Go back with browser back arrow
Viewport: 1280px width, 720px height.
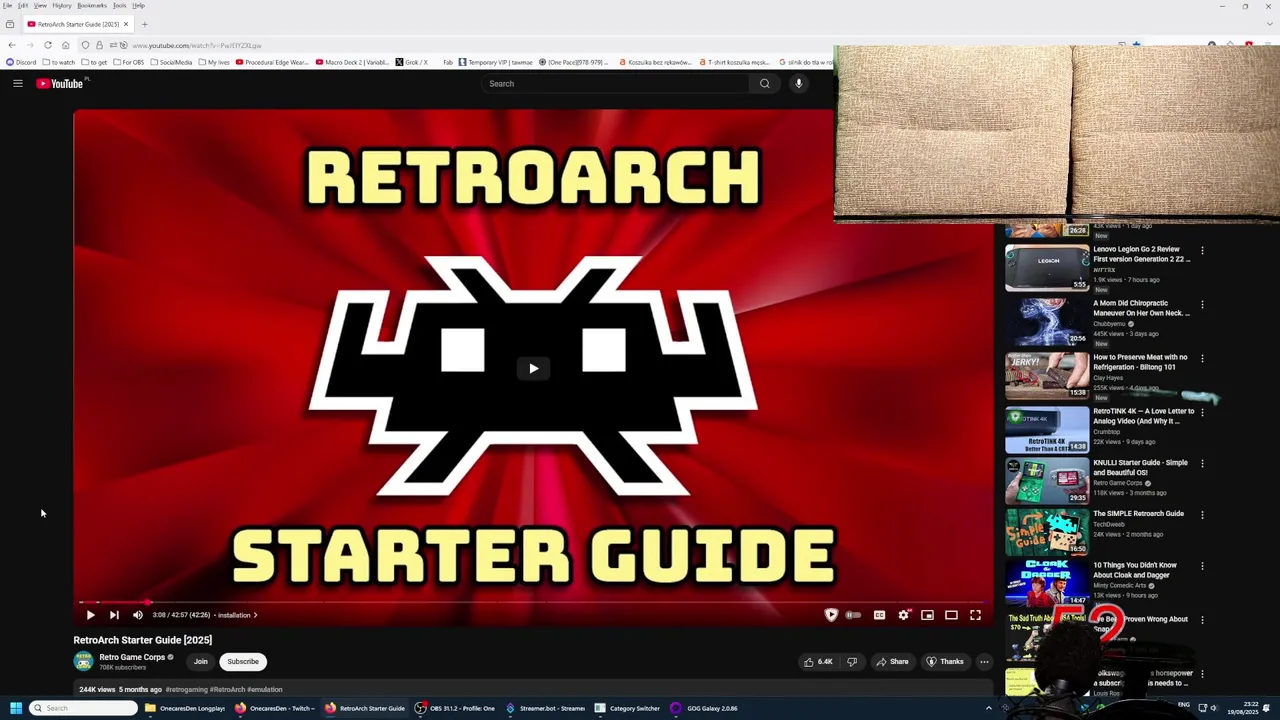[11, 45]
